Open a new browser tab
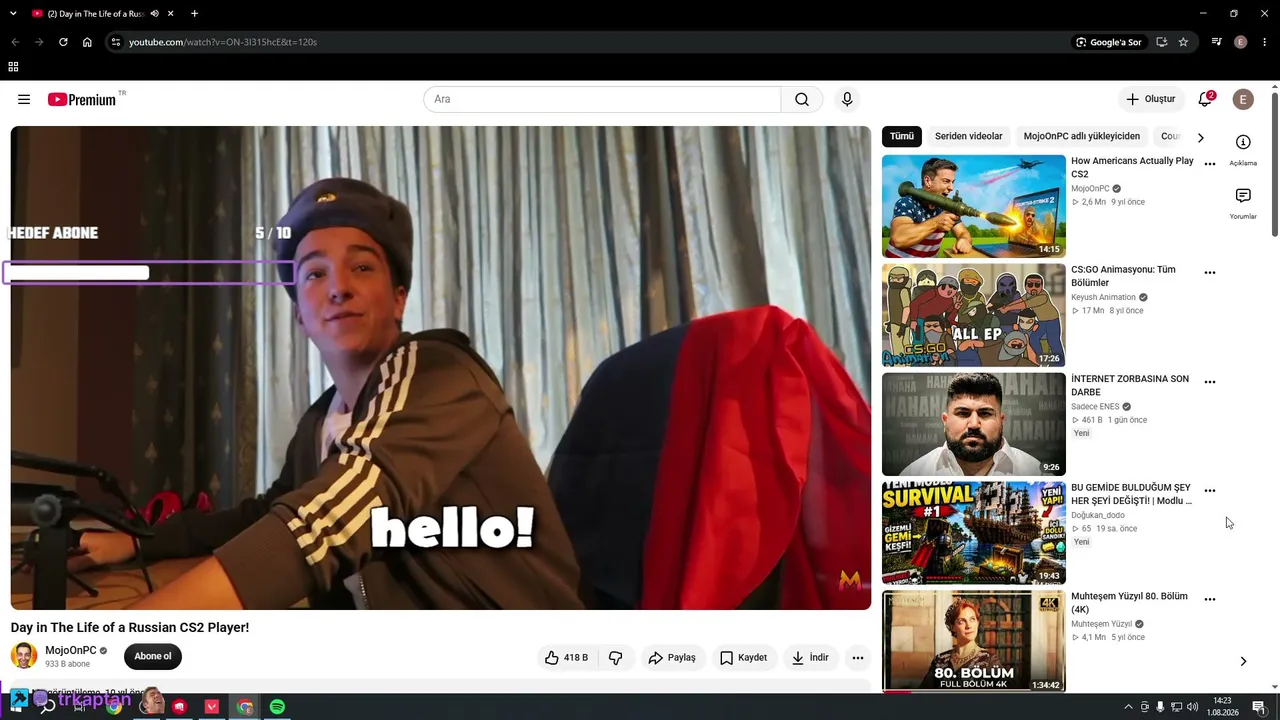 tap(194, 14)
